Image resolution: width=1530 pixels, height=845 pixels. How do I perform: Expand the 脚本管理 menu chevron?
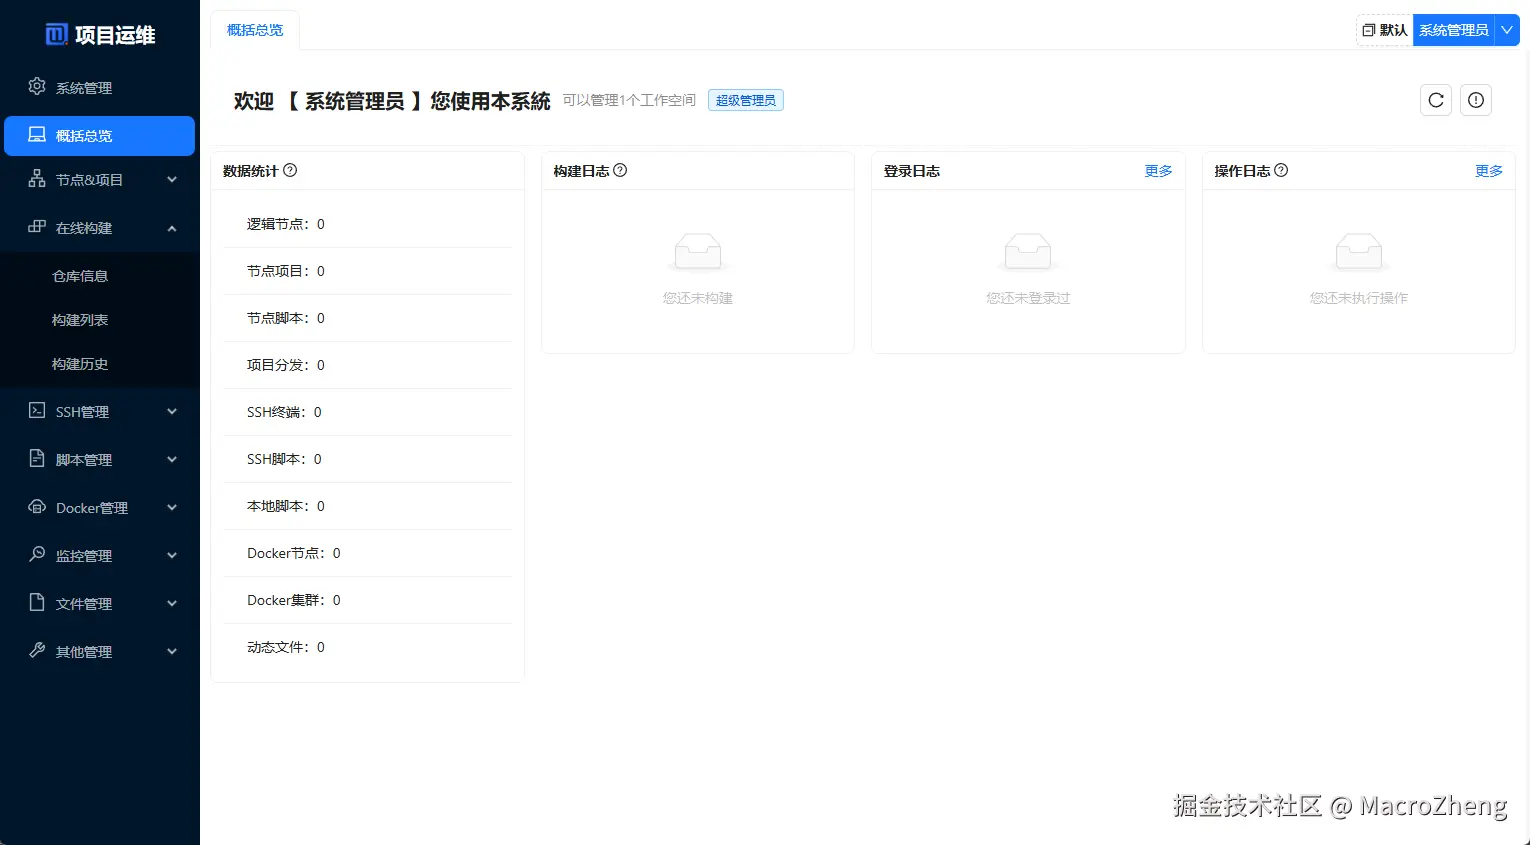click(172, 460)
